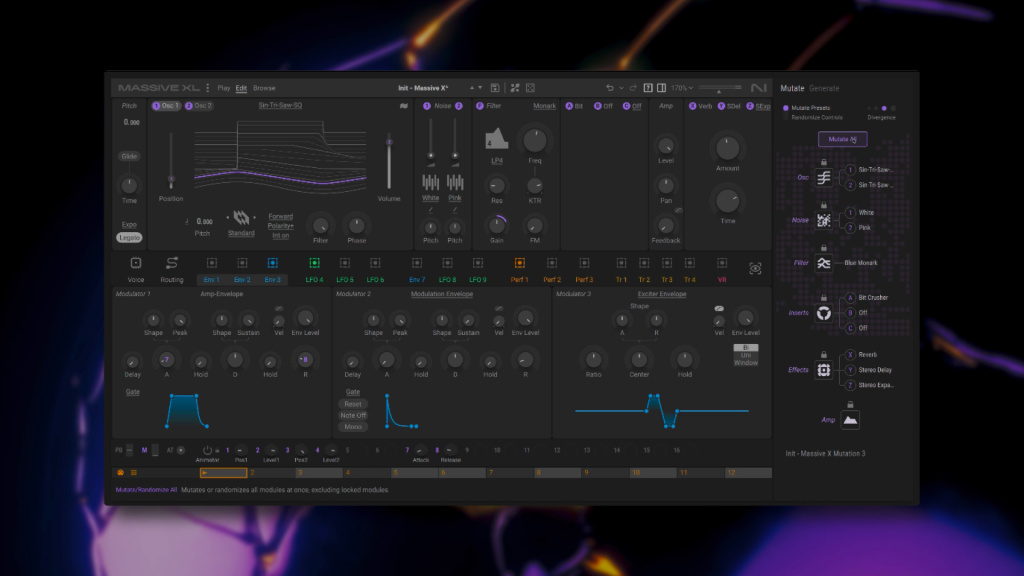Click the Mutate All button
Image resolution: width=1024 pixels, height=576 pixels.
coord(842,139)
